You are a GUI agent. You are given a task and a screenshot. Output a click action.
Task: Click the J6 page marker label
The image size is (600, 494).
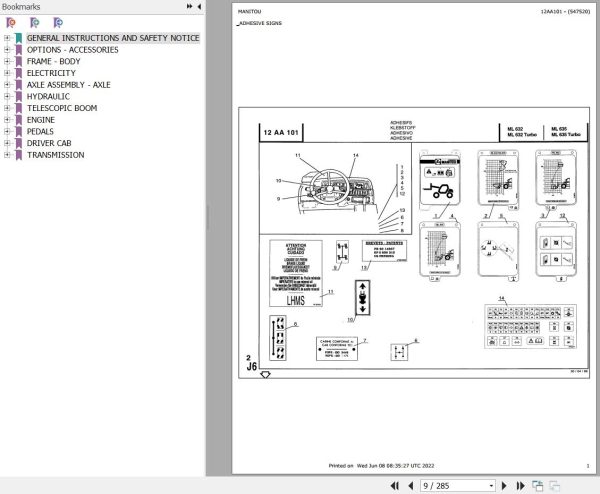click(252, 366)
